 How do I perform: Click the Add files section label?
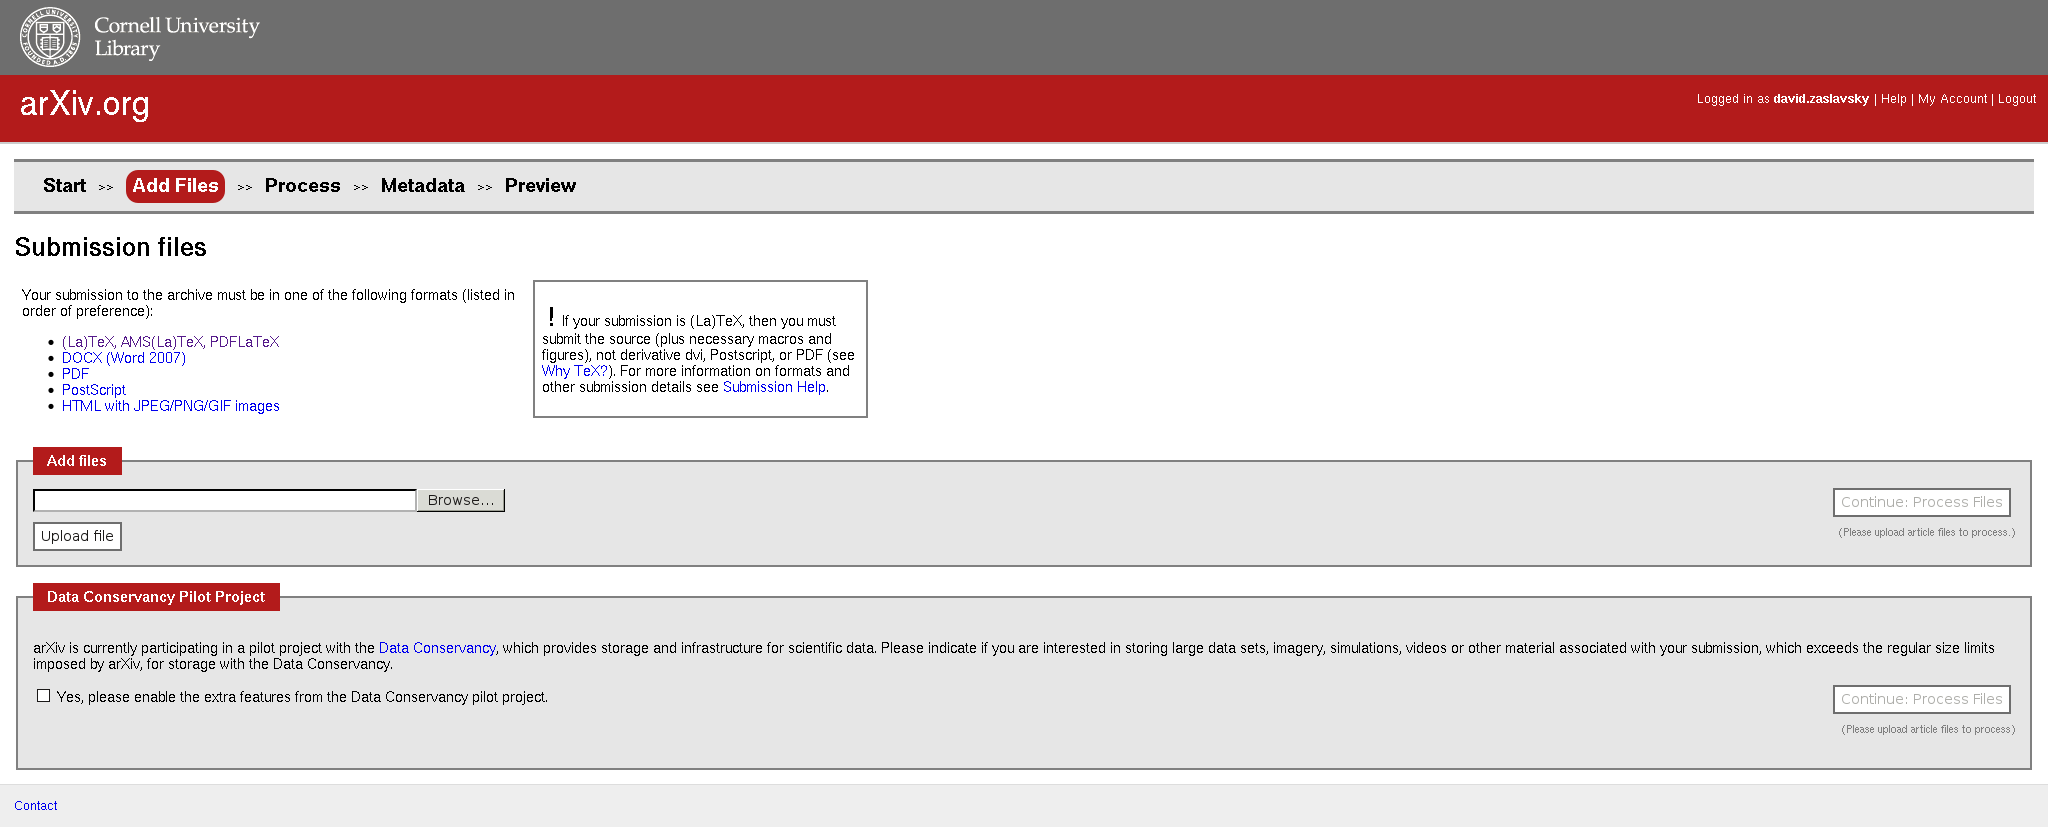(77, 461)
